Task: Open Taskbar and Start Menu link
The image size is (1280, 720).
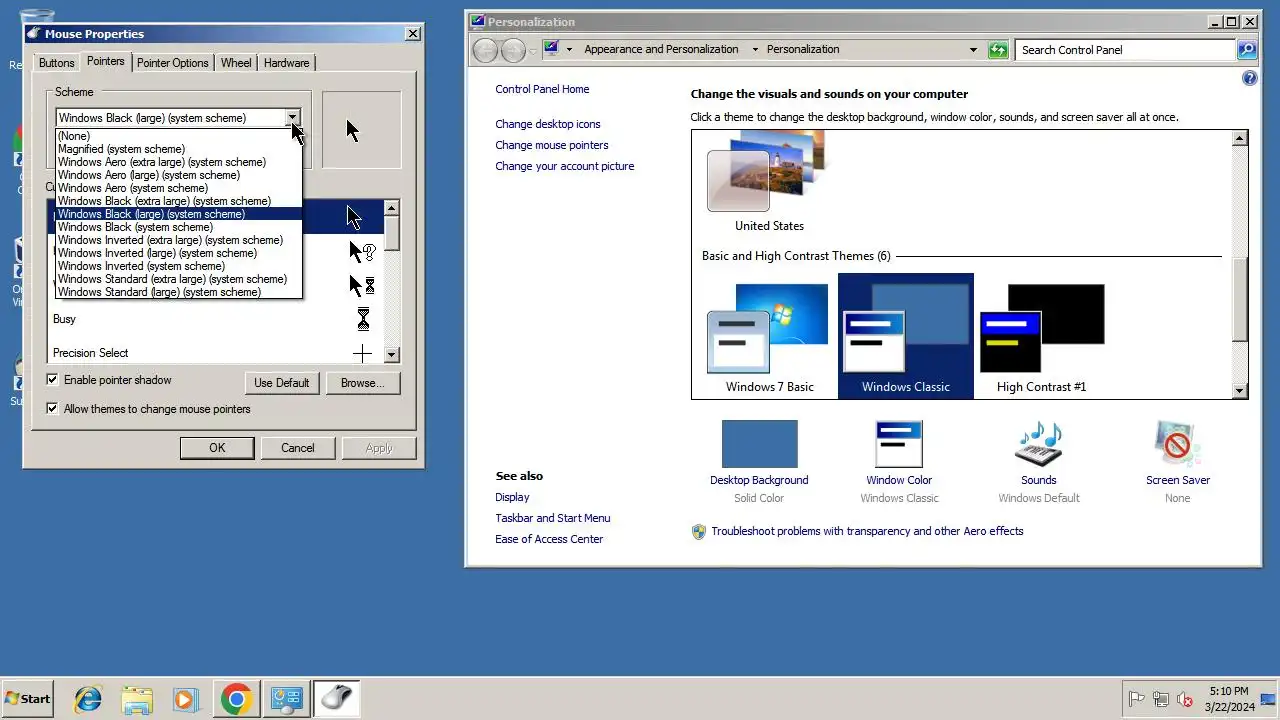Action: 552,518
